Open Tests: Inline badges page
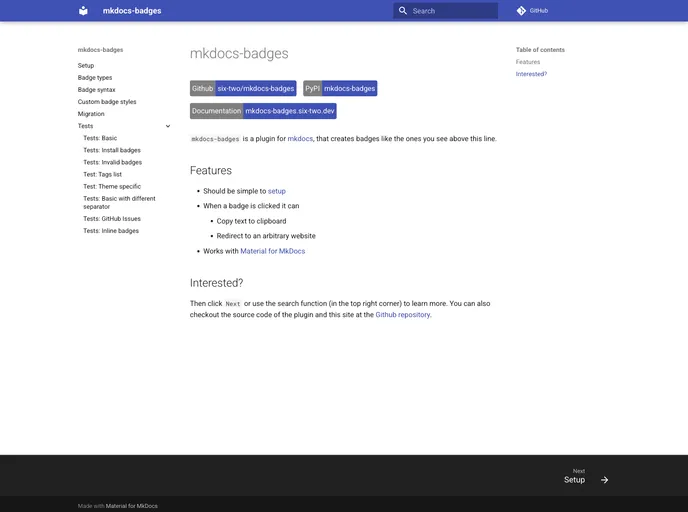 (x=111, y=231)
